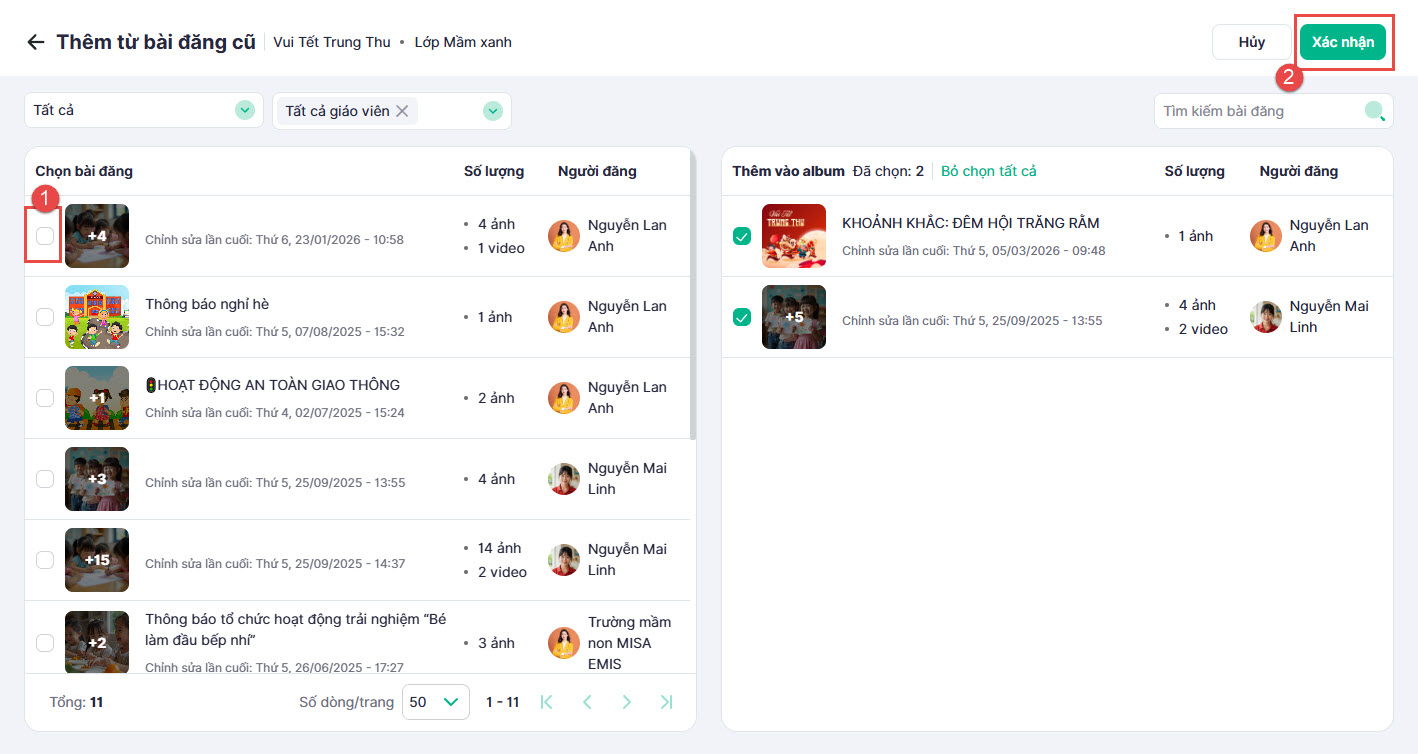Check the Thông báo nghỉ hè post
This screenshot has height=754, width=1418.
[x=45, y=317]
